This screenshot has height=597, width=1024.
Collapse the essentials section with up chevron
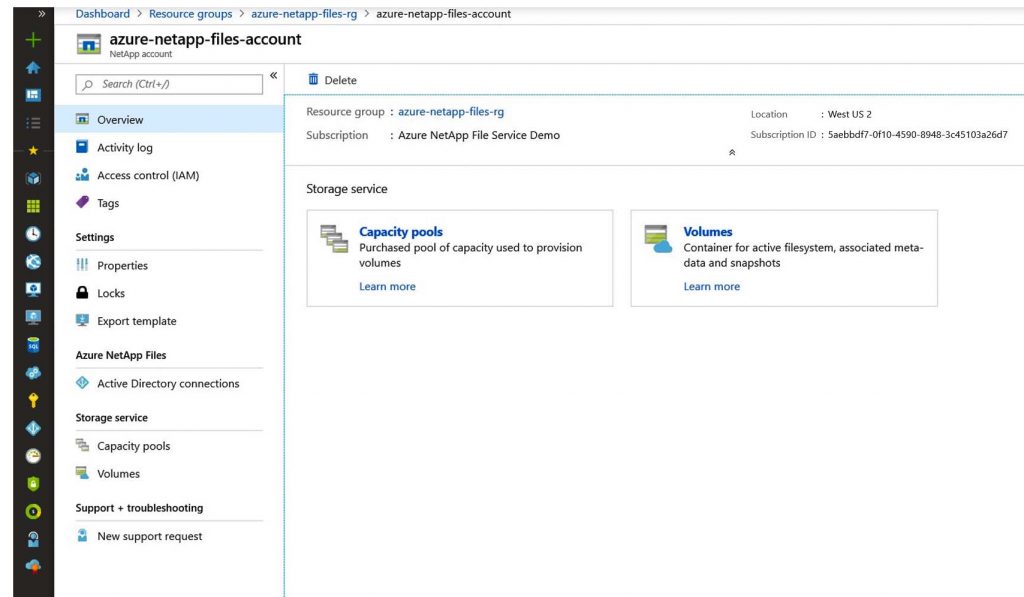[x=732, y=153]
